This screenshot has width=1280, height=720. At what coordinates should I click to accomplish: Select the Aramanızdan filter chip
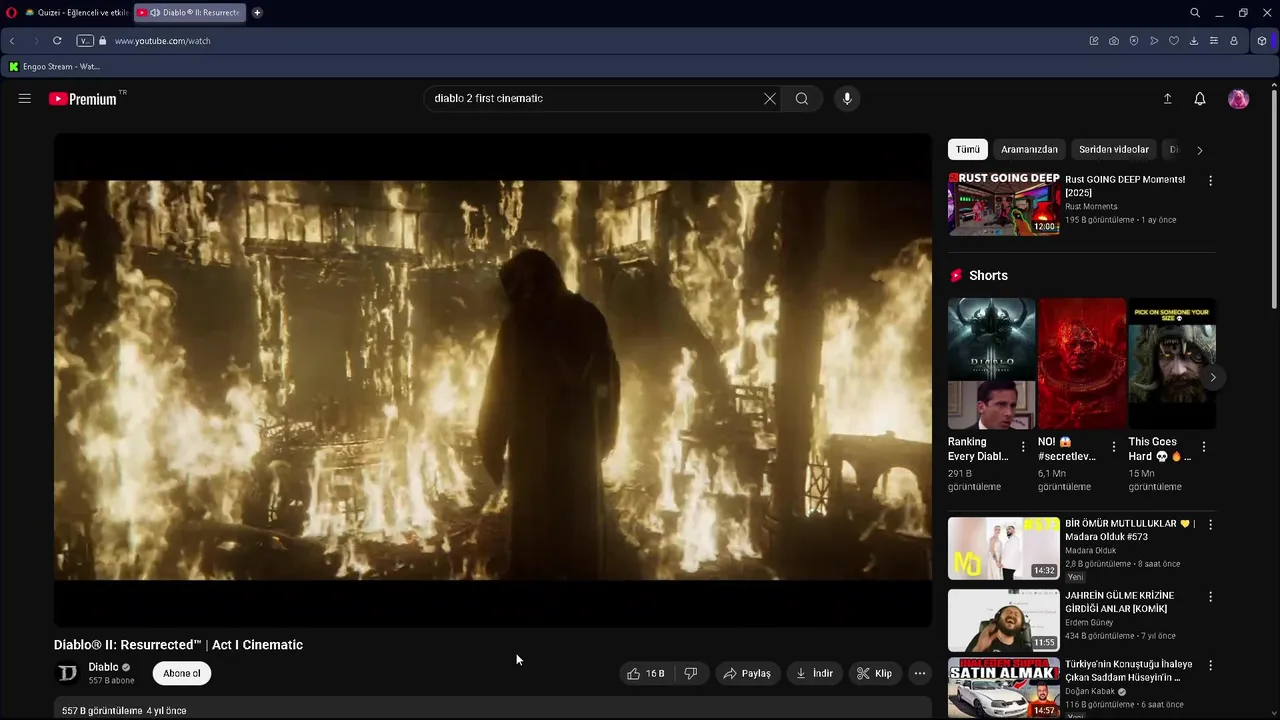click(x=1029, y=149)
